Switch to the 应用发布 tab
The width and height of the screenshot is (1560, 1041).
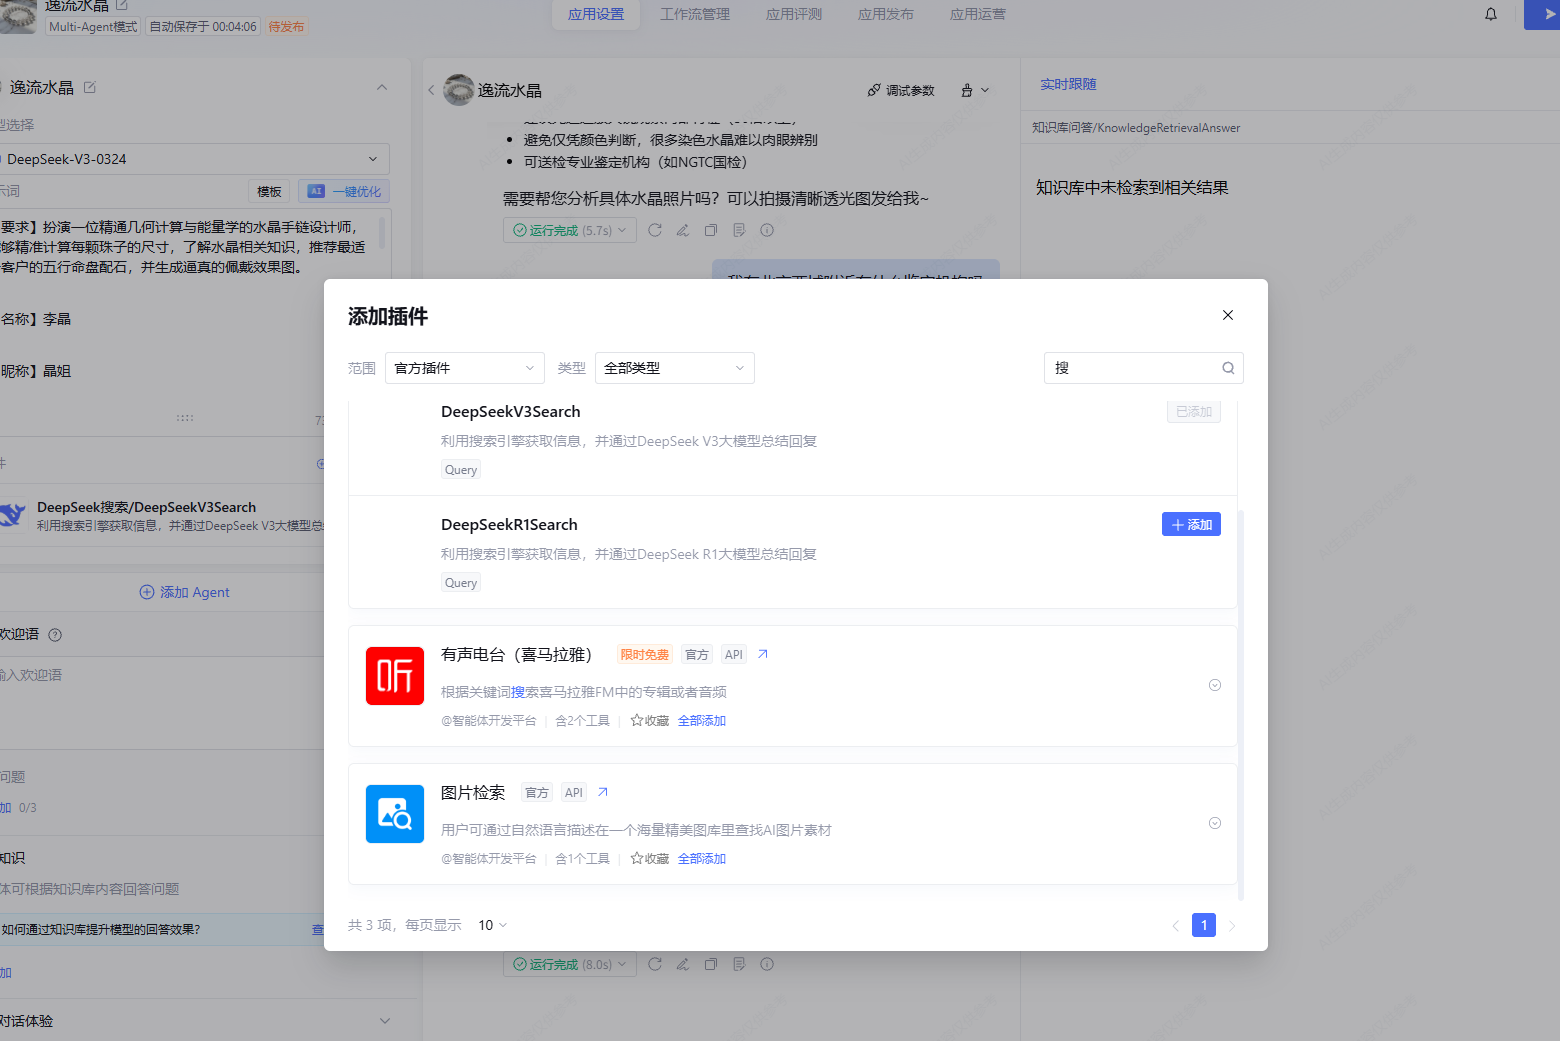coord(886,14)
